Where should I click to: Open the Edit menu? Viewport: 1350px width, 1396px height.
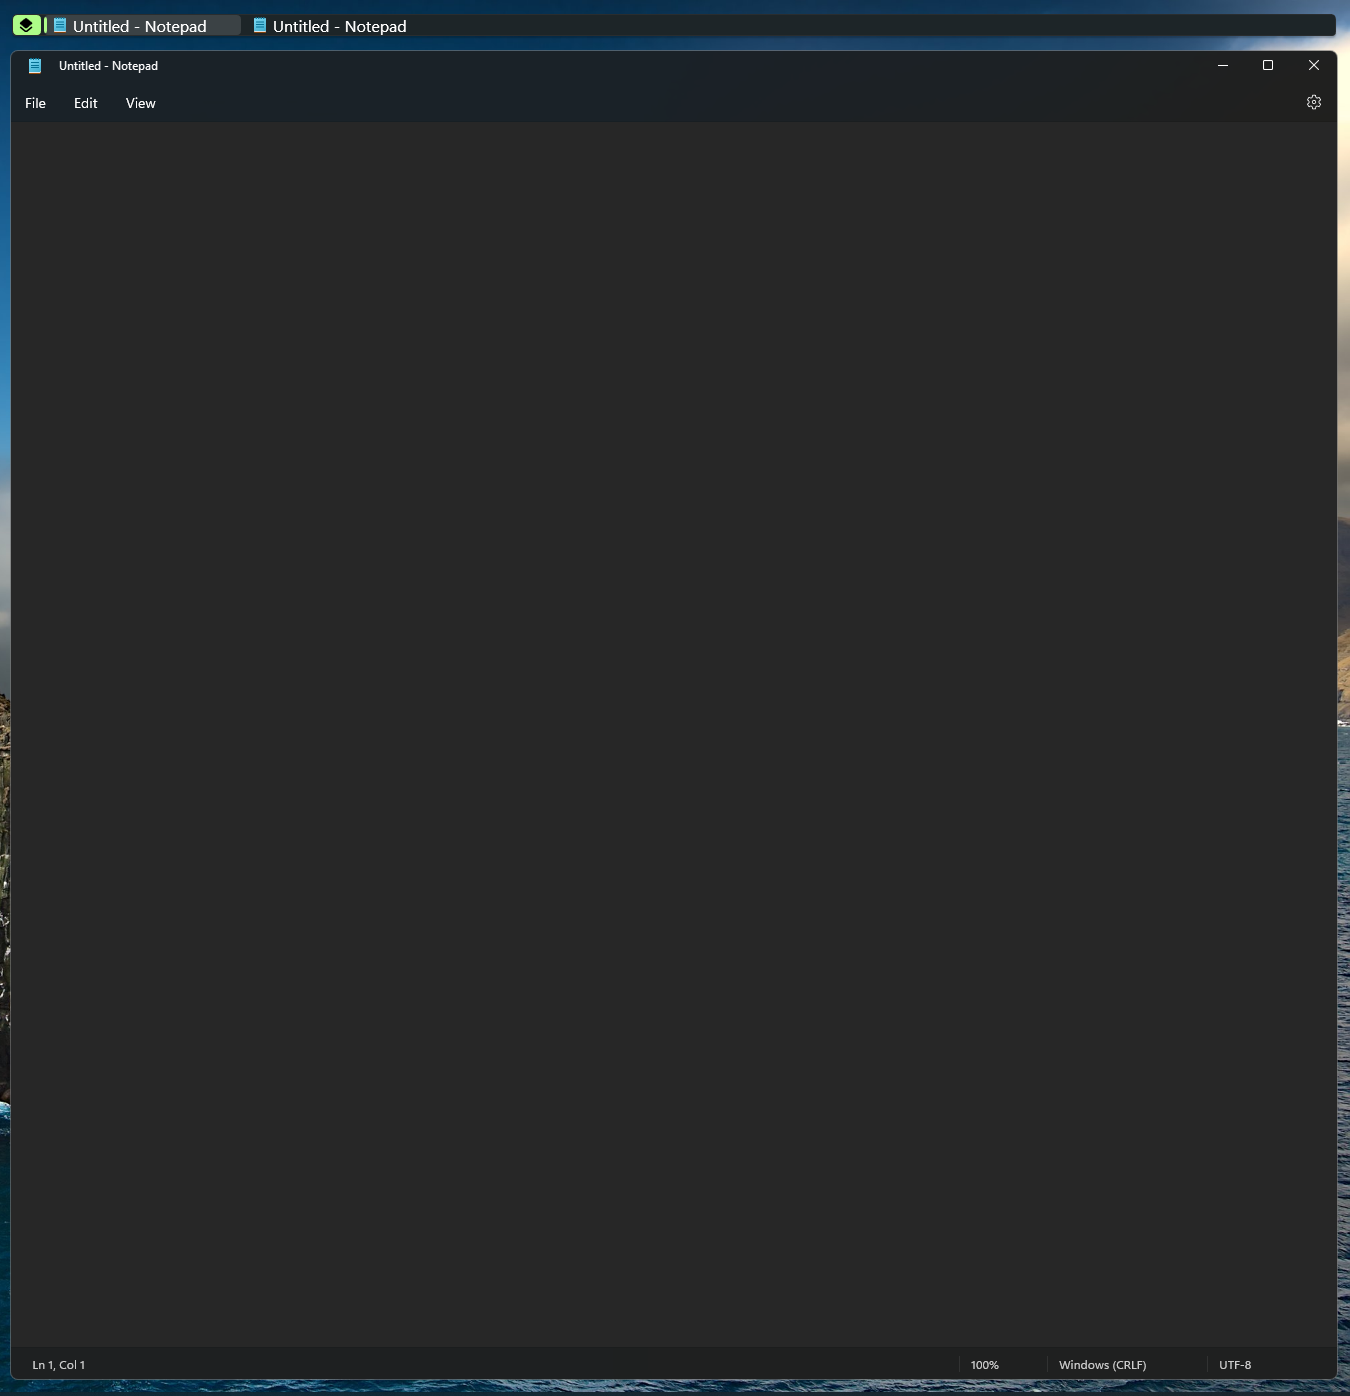86,103
